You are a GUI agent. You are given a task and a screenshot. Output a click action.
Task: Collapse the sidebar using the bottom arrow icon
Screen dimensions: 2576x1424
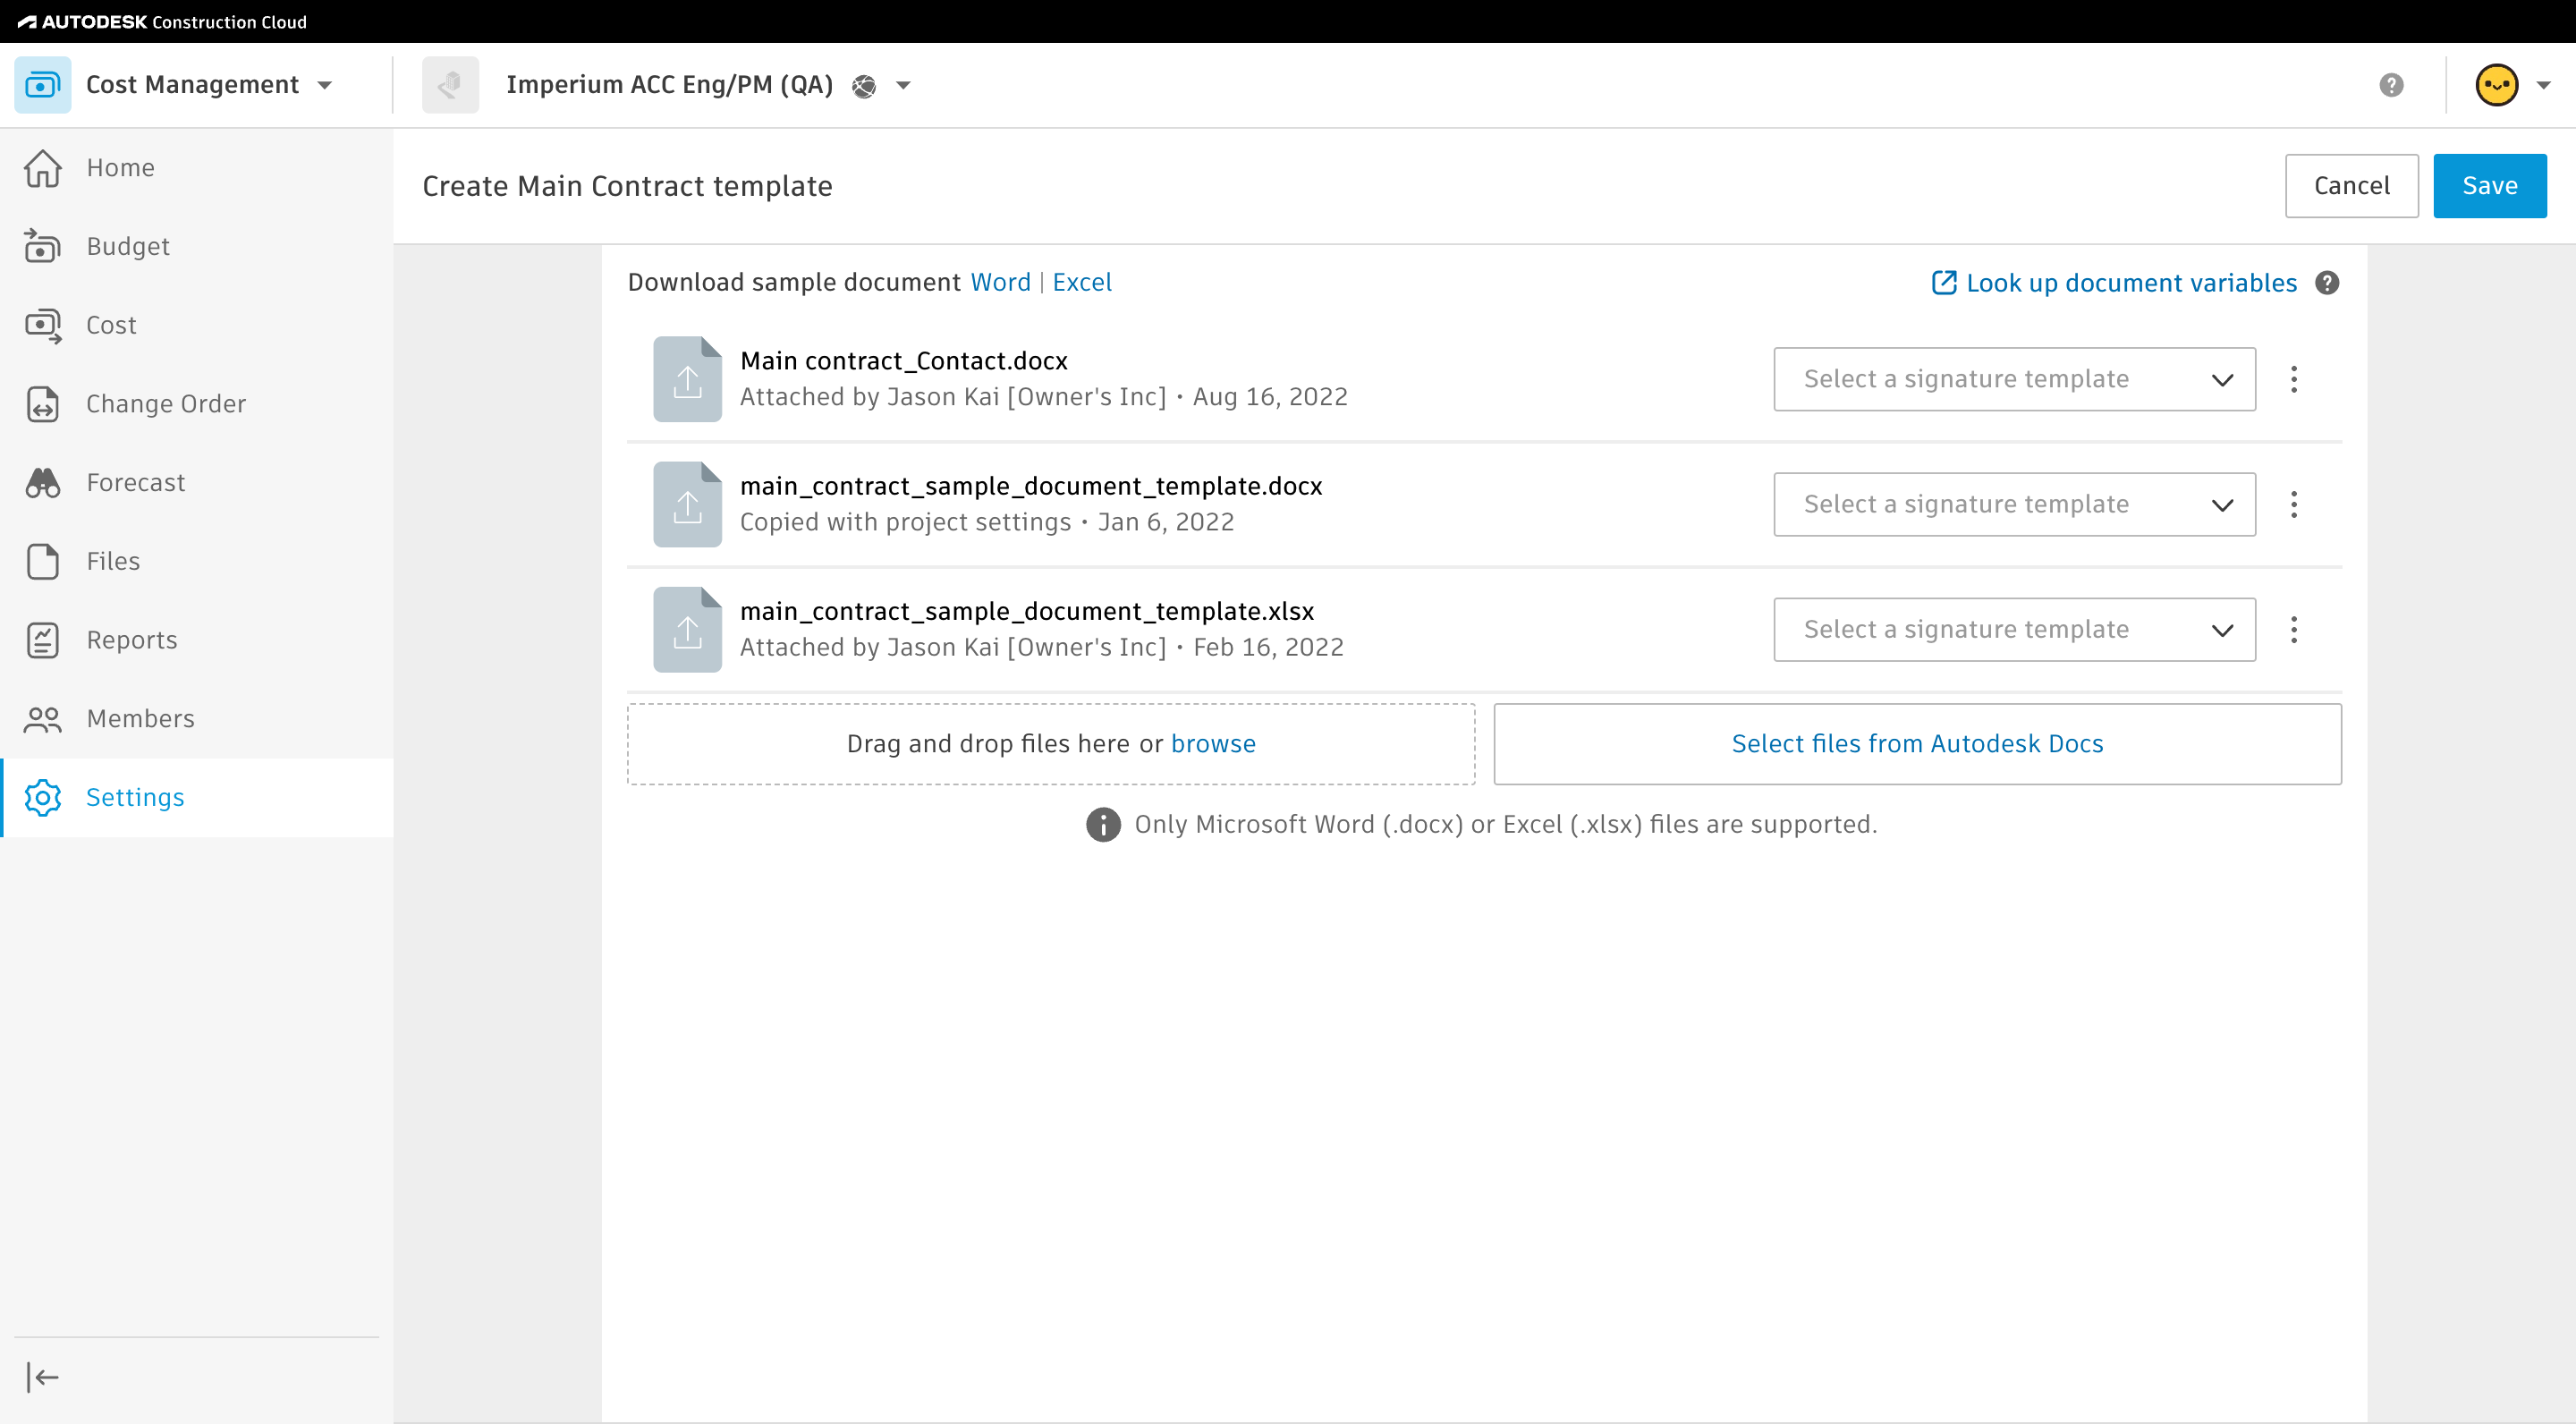(x=42, y=1377)
